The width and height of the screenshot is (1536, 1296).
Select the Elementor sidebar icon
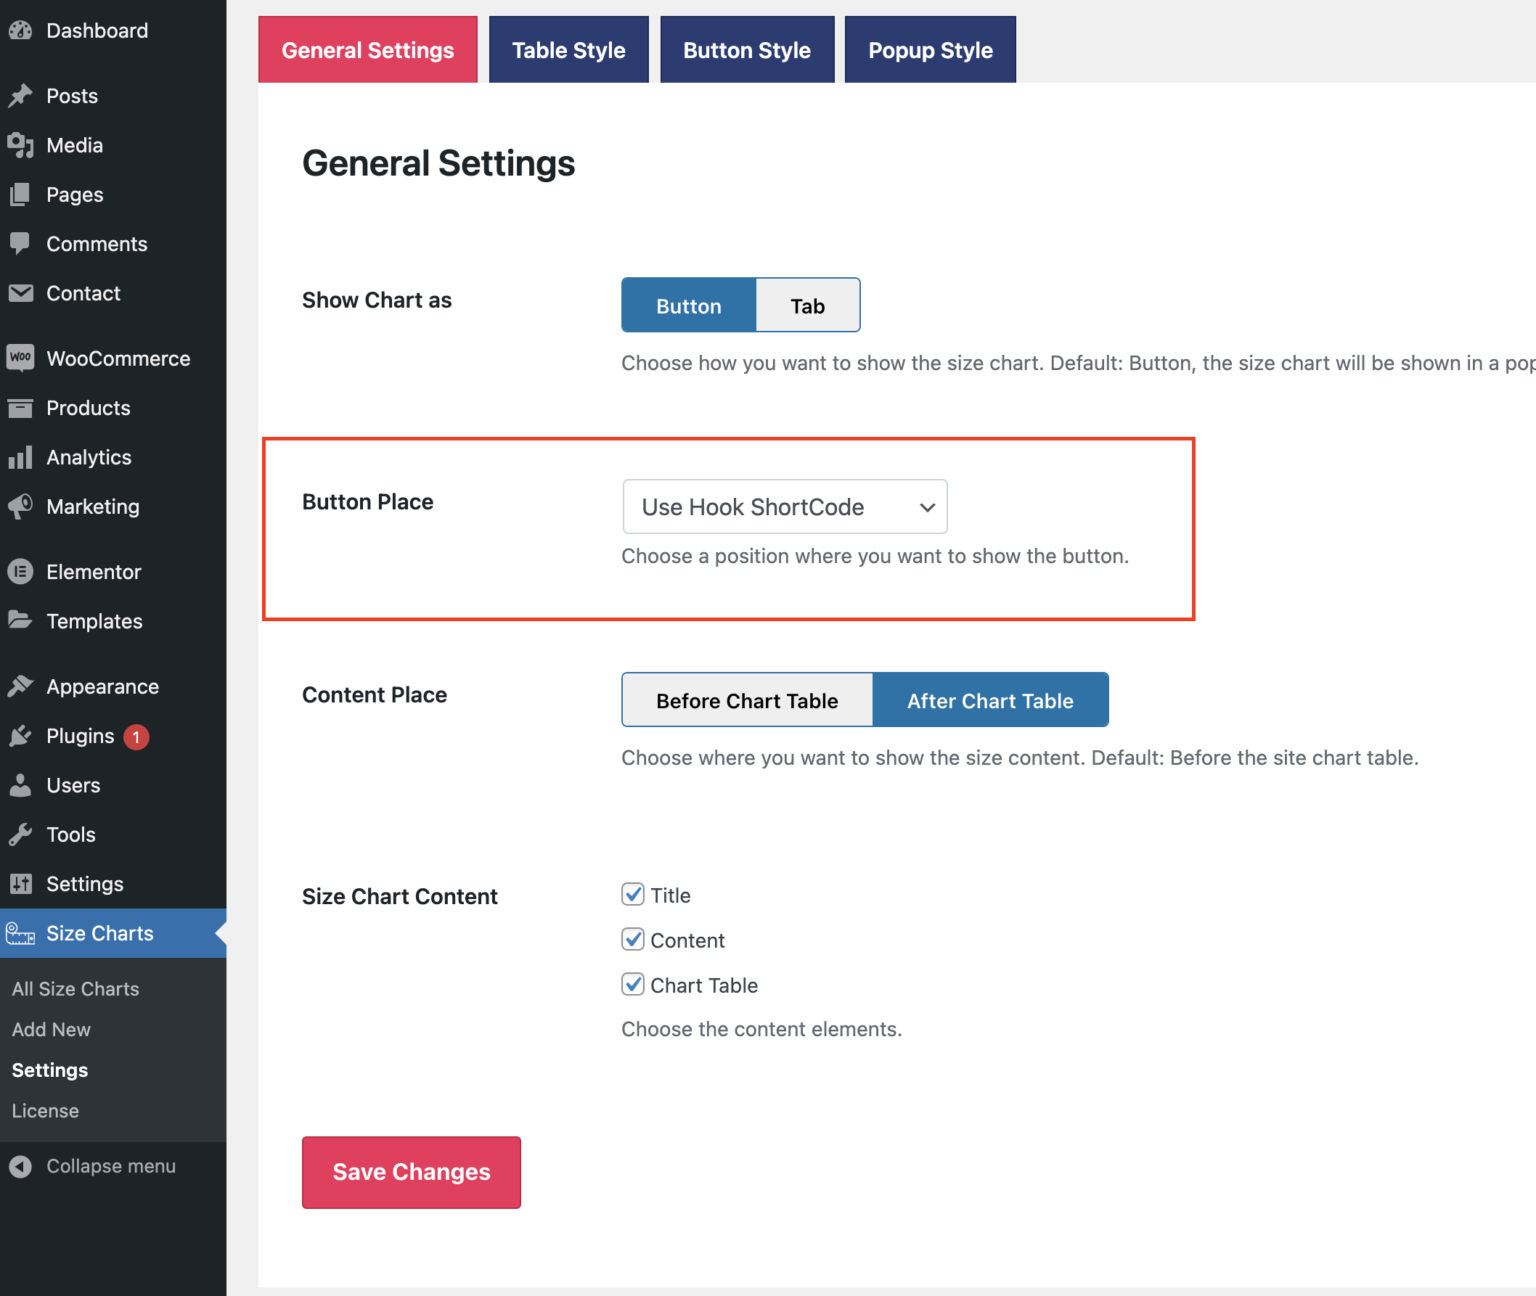pyautogui.click(x=21, y=571)
